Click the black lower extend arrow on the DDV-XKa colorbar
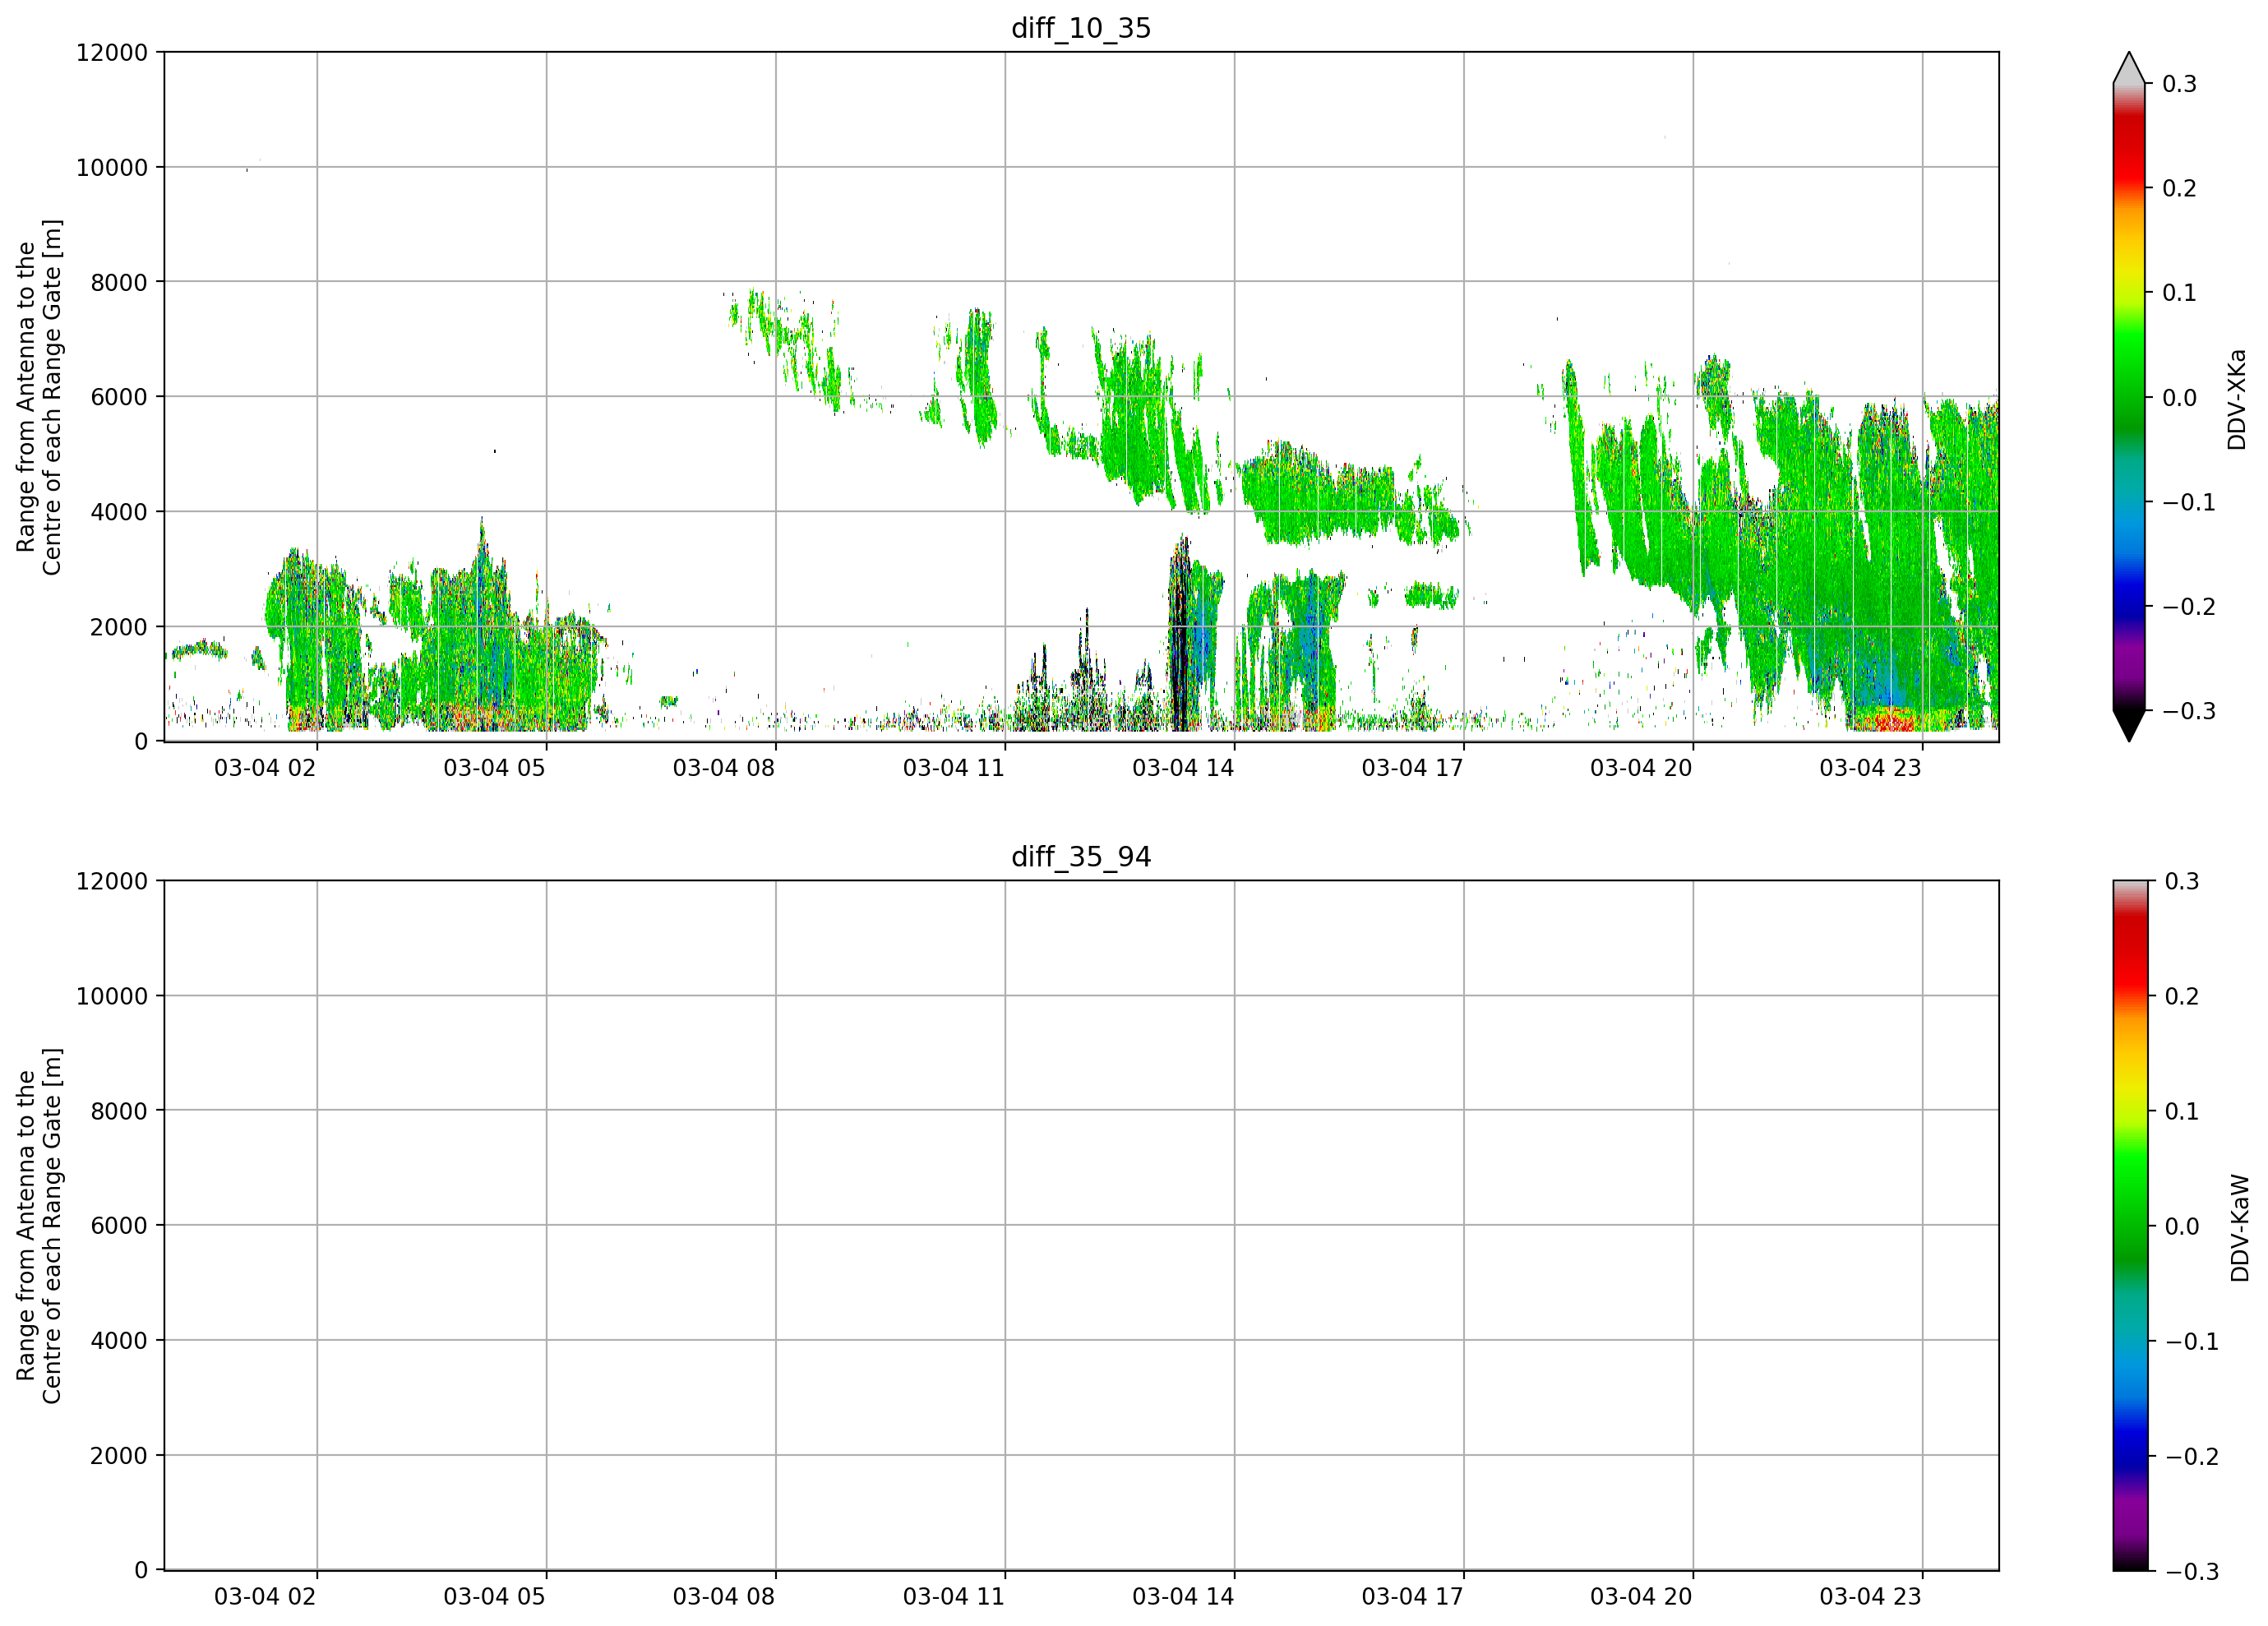2268x1626 pixels. pyautogui.click(x=2129, y=726)
